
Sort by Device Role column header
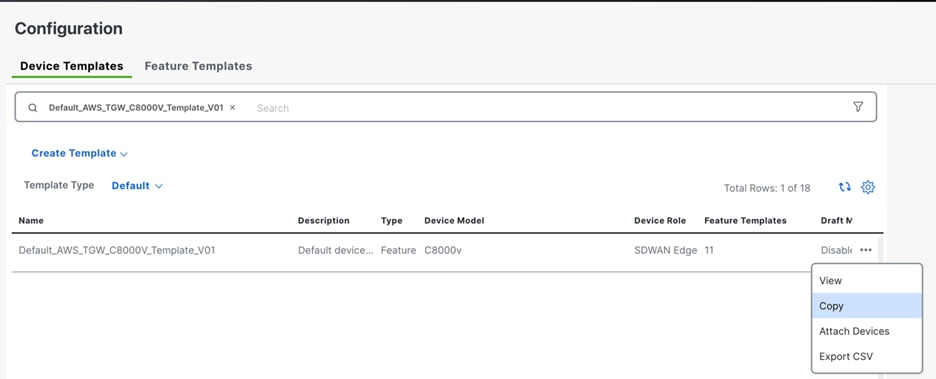tap(660, 221)
